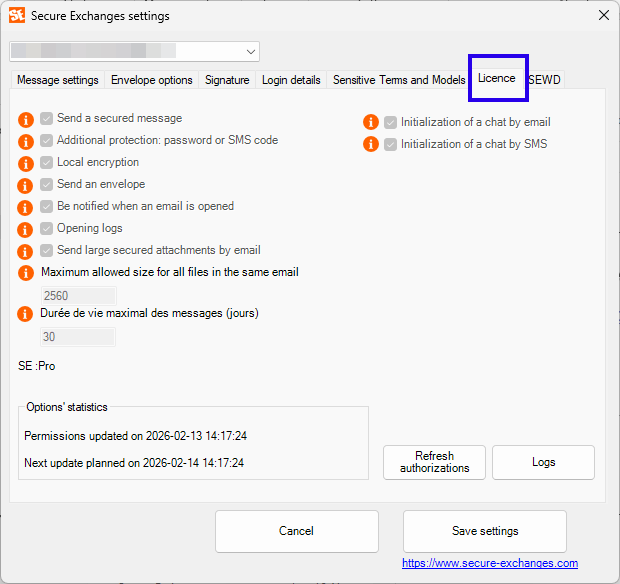
Task: Toggle Be notified when email is opened
Action: pos(47,206)
